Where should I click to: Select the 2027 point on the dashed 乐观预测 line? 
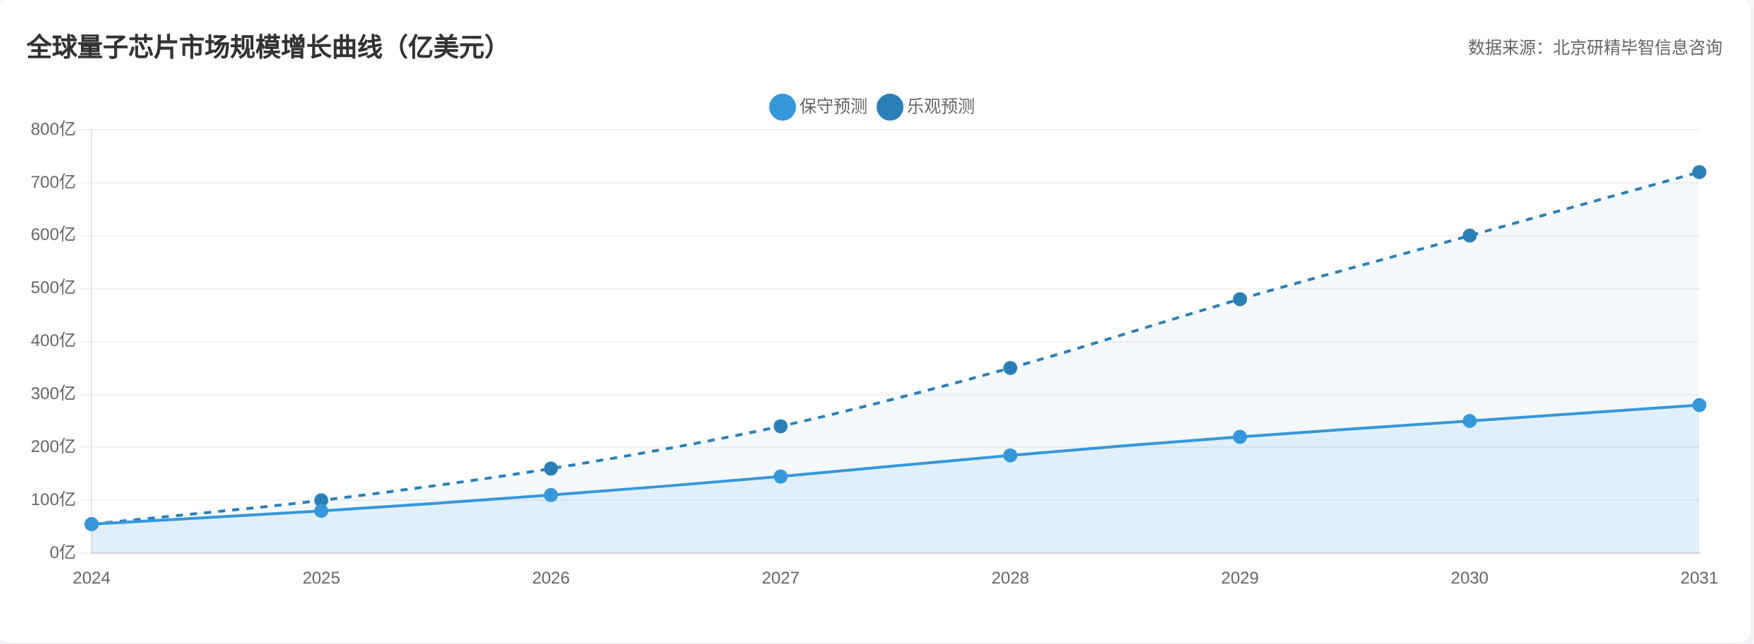click(780, 426)
